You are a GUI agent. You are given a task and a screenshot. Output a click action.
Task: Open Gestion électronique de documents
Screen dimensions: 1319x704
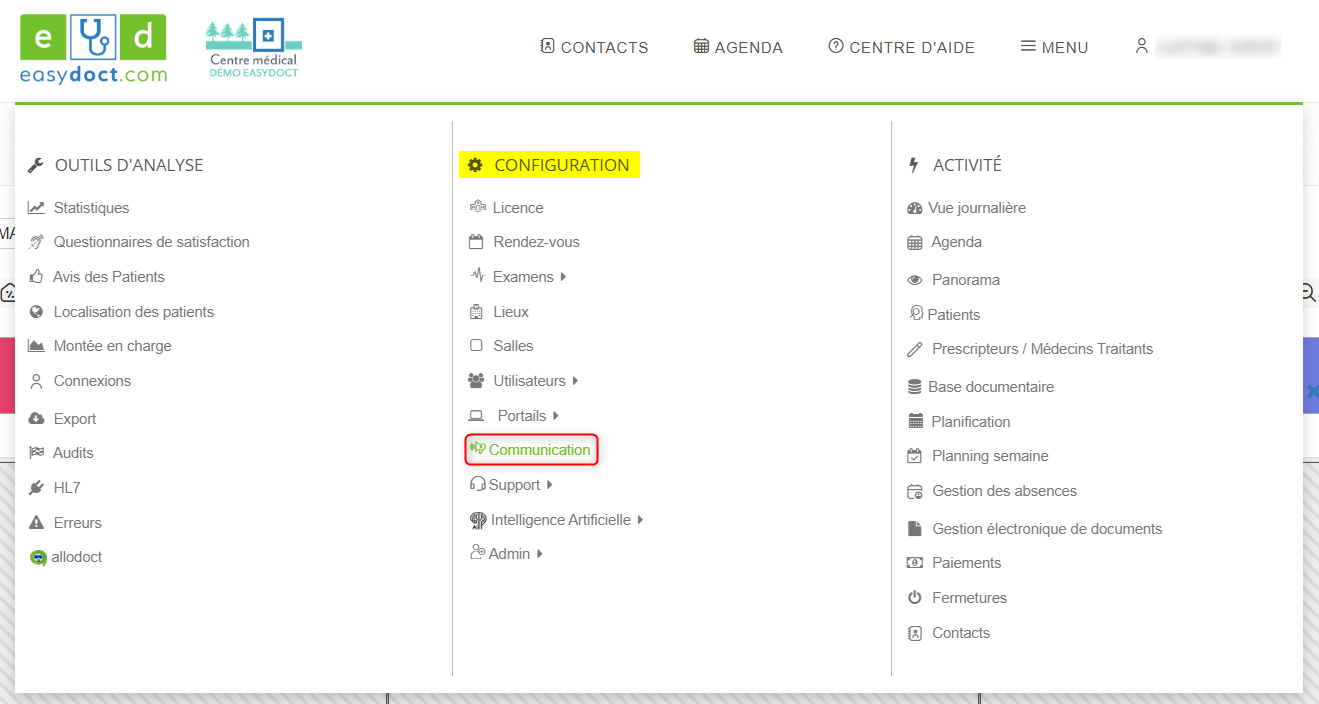point(1046,529)
